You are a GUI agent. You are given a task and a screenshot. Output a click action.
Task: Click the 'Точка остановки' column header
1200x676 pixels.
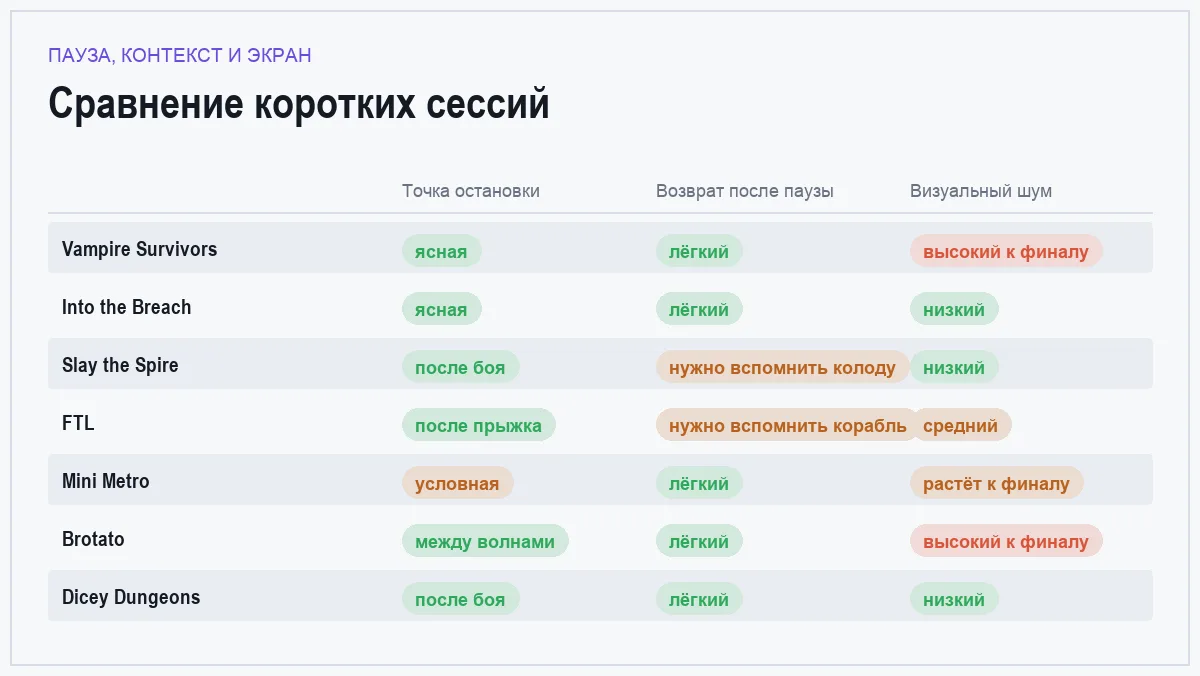click(471, 191)
